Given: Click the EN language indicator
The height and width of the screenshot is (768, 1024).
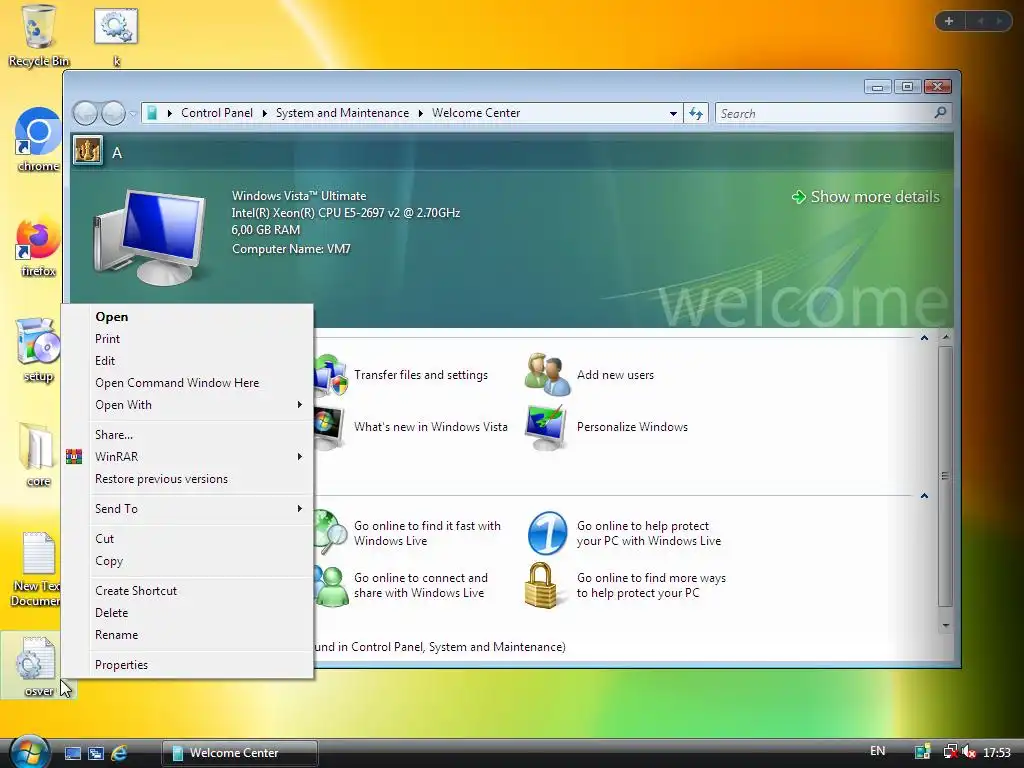Looking at the screenshot, I should pos(878,751).
